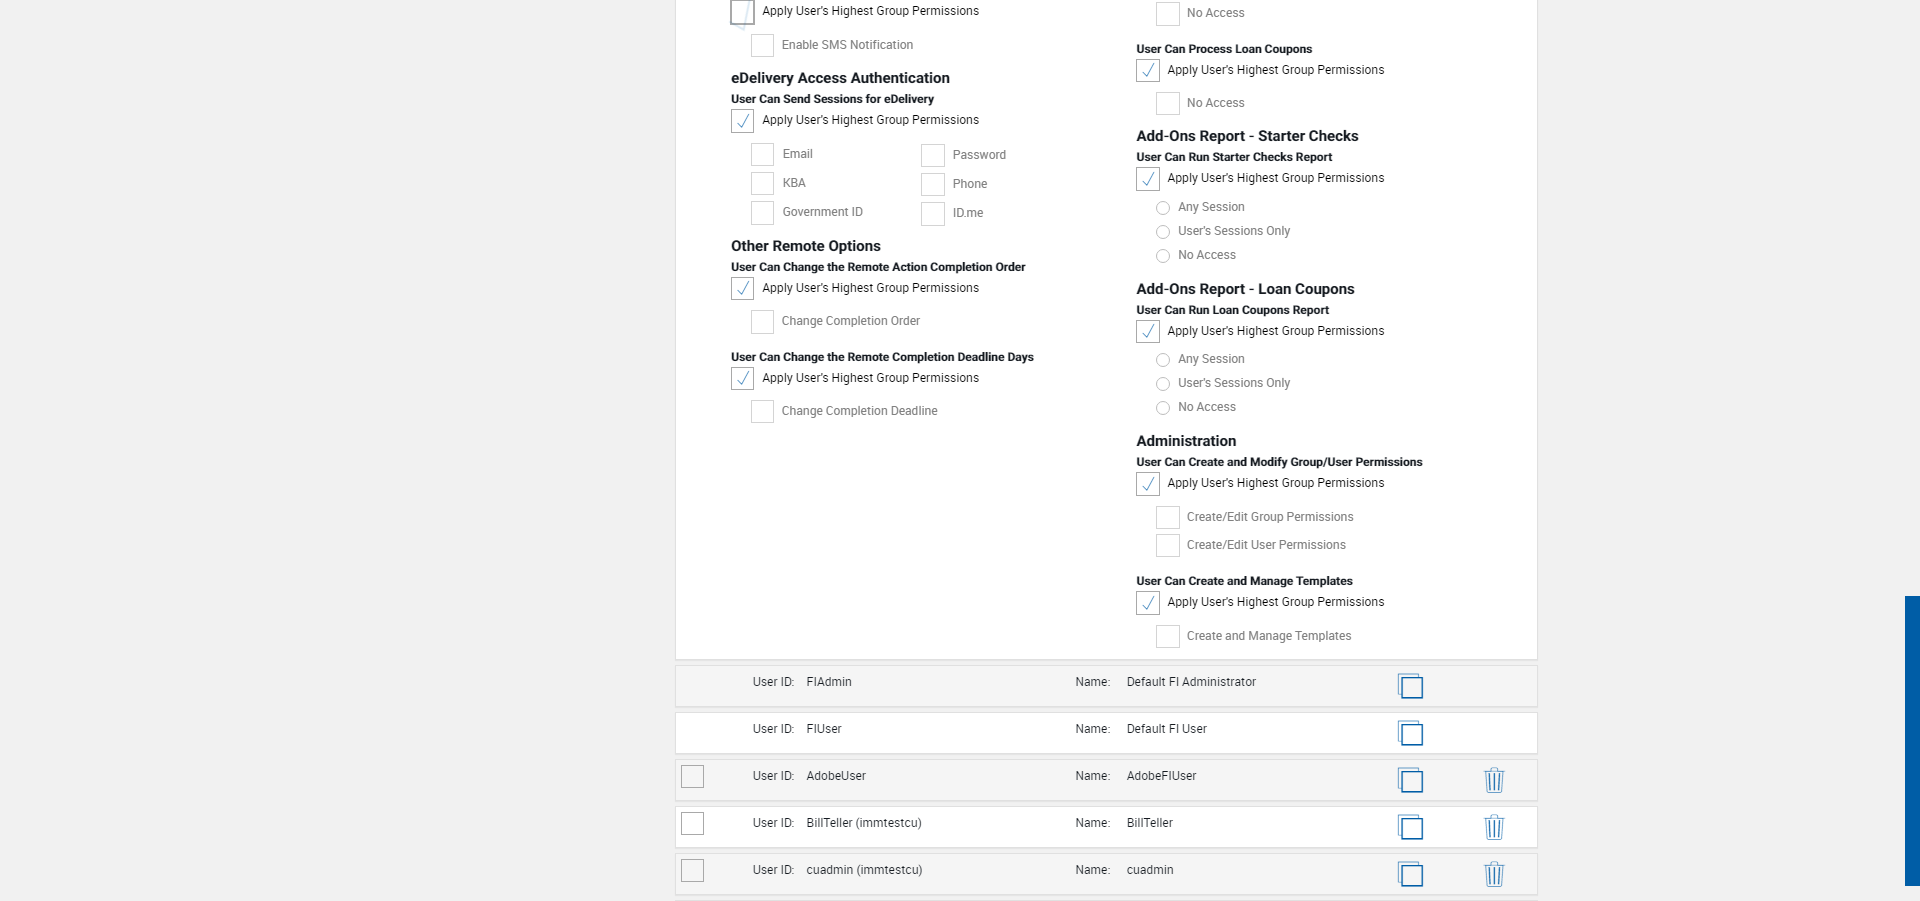Copy the BillTeller user entry

pos(1410,827)
